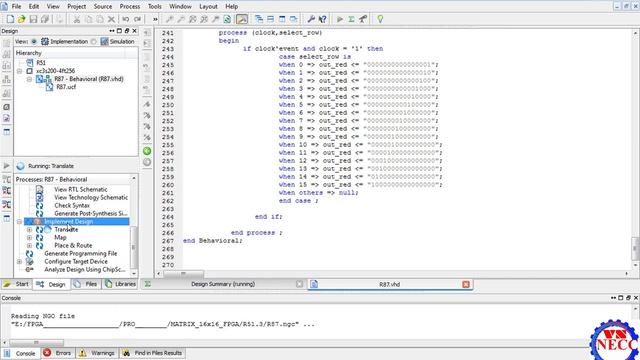The height and width of the screenshot is (360, 640).
Task: Expand the Place & Route process node
Action: click(29, 246)
